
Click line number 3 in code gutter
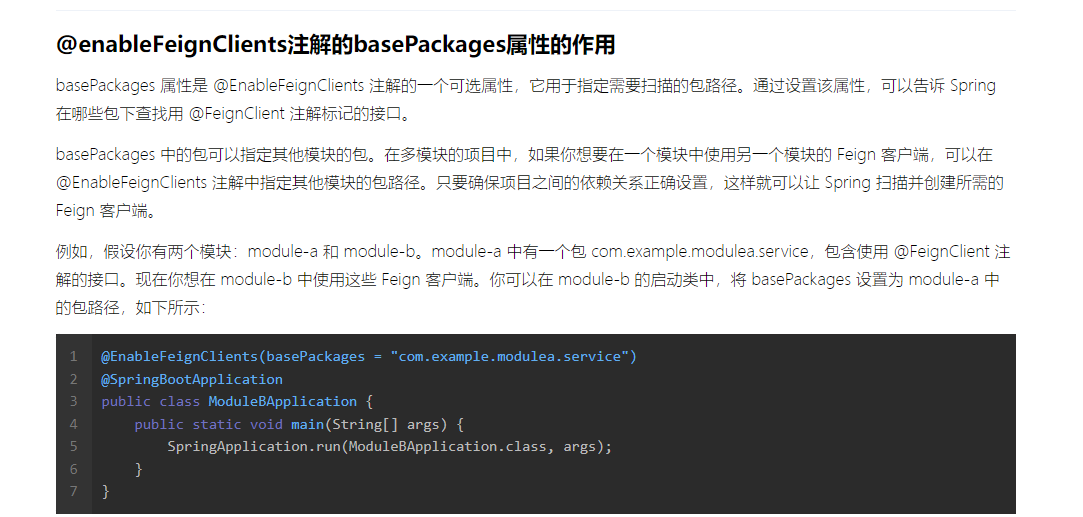click(73, 401)
